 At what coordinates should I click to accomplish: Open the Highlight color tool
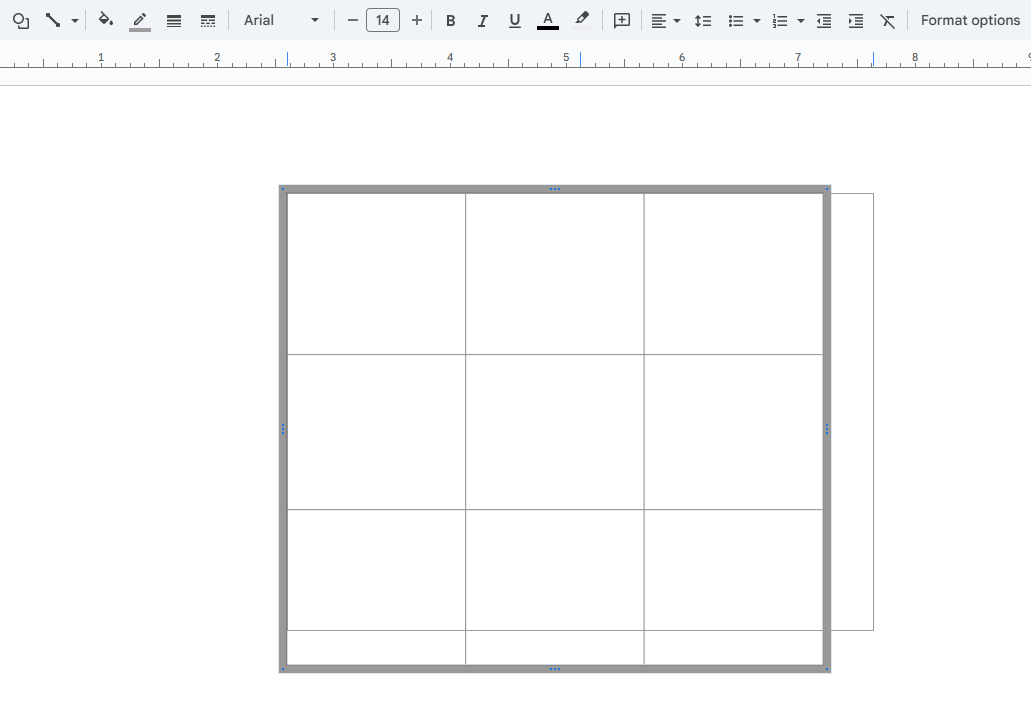click(583, 20)
